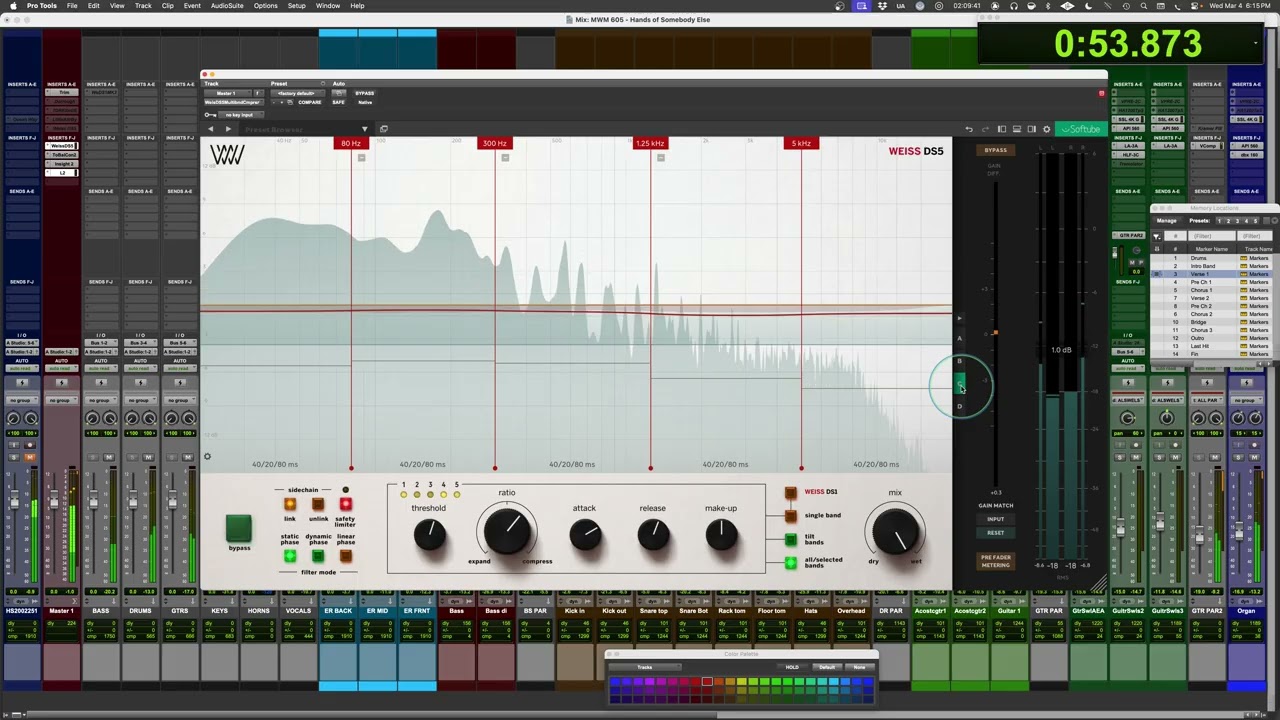Click COMPARE in the plugin header
The height and width of the screenshot is (720, 1280).
[x=310, y=102]
